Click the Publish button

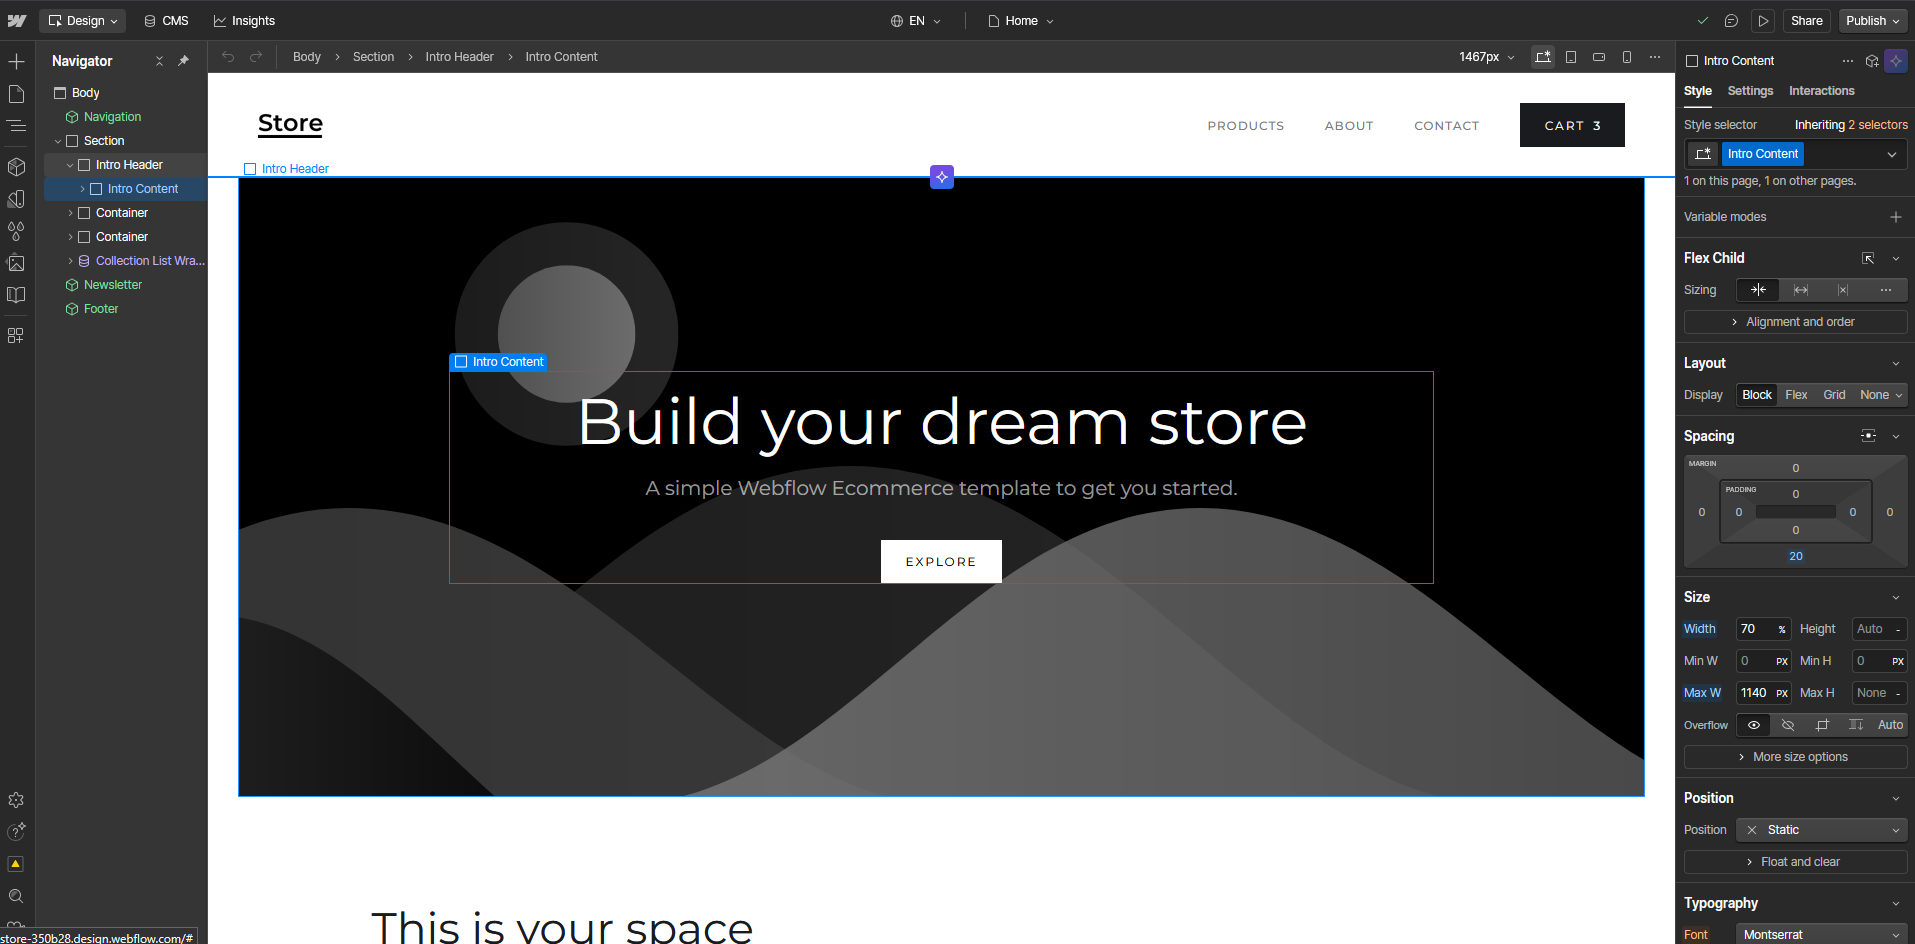(1866, 20)
